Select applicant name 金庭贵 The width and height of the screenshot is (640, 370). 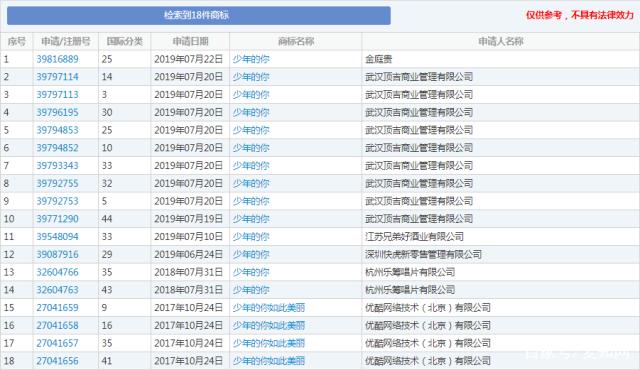(x=378, y=59)
